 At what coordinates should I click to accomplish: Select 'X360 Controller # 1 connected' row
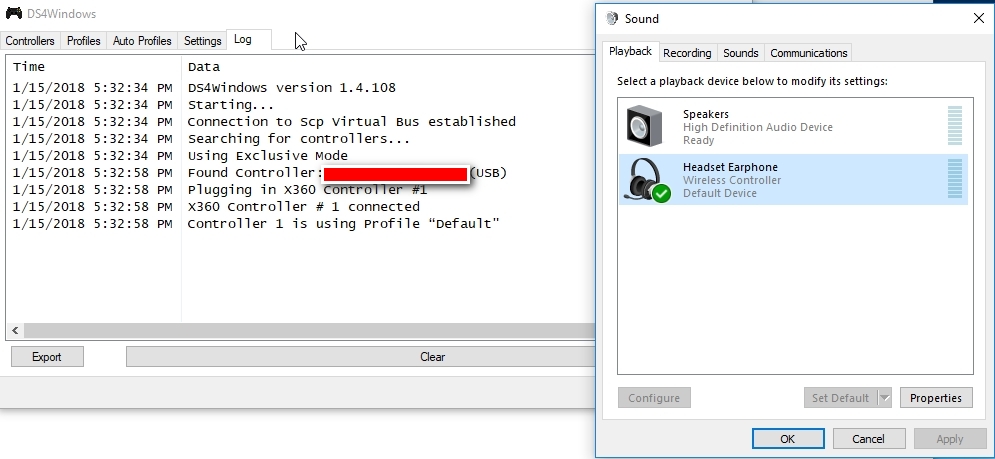(301, 207)
